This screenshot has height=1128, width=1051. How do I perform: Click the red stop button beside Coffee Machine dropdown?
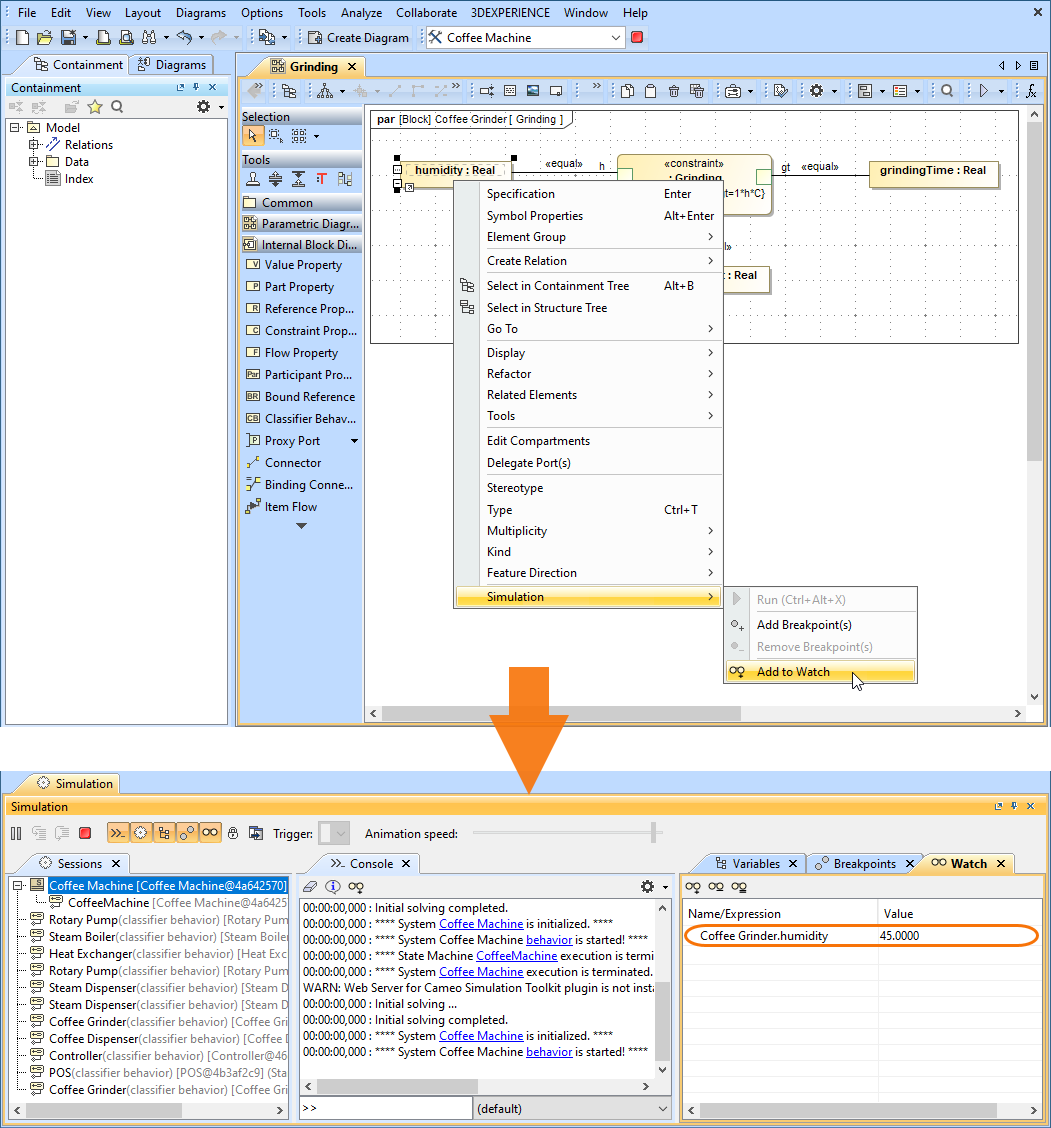click(x=637, y=37)
